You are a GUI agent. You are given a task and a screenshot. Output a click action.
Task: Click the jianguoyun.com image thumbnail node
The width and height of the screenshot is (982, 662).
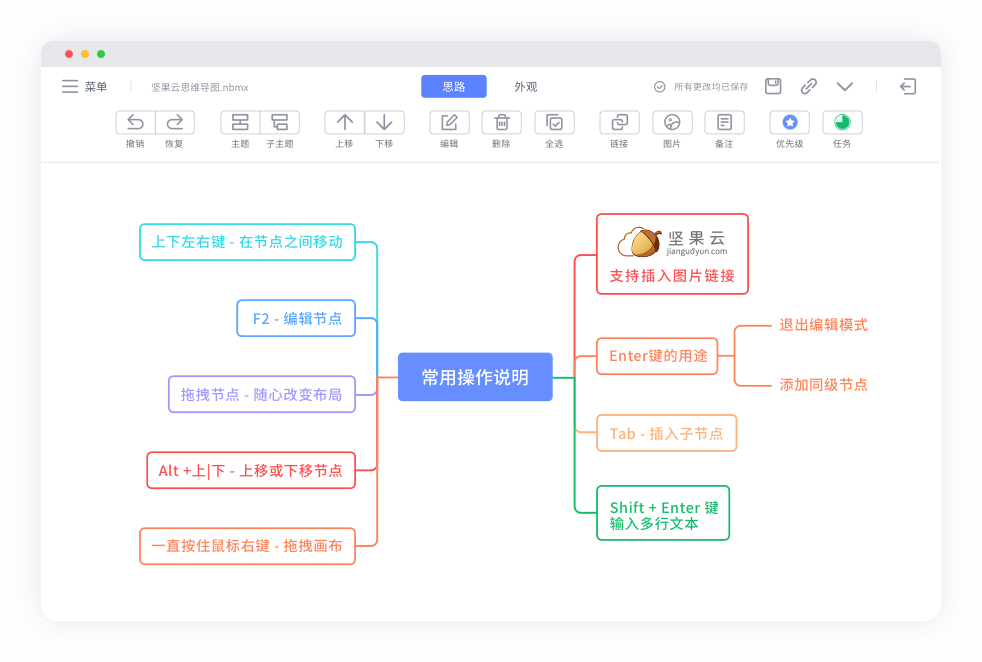pyautogui.click(x=672, y=241)
